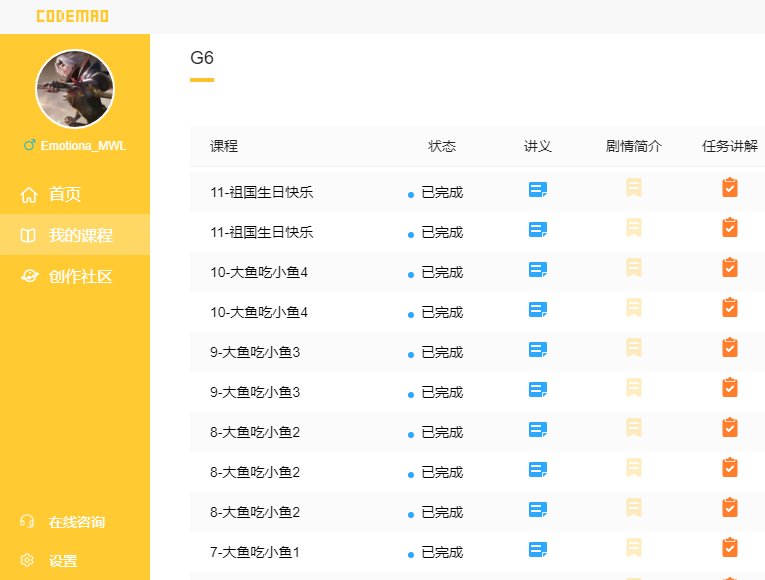Open lecture notes icon in first 10-大鱼吃小鱼4 row
This screenshot has height=580, width=765.
538,270
